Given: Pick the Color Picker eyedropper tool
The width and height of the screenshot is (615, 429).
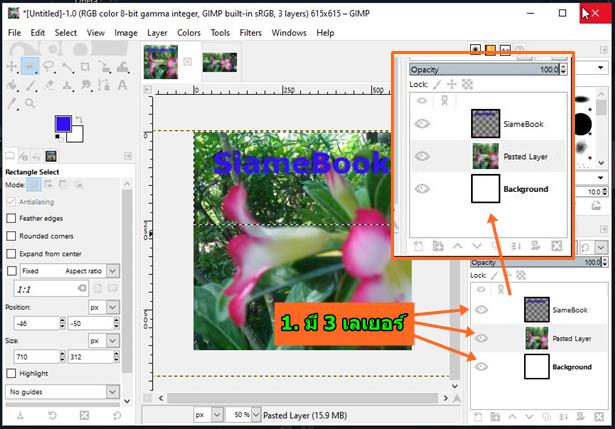Looking at the screenshot, I should tap(12, 104).
